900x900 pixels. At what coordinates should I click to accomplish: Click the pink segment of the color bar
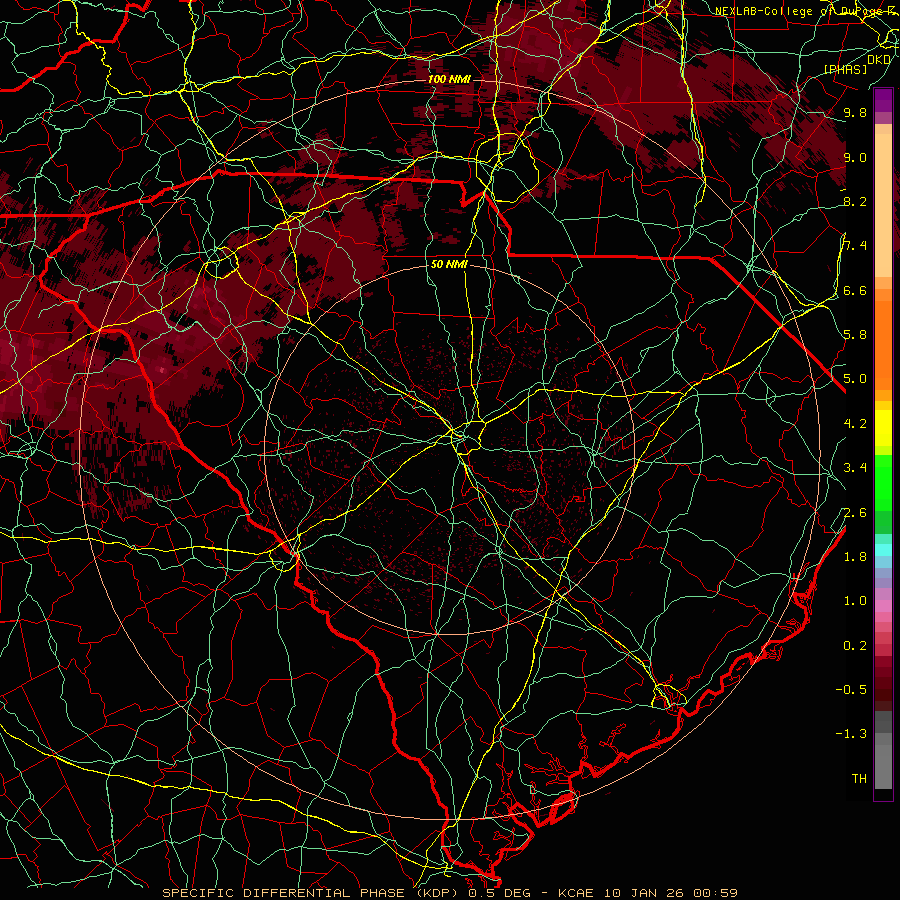[x=883, y=605]
